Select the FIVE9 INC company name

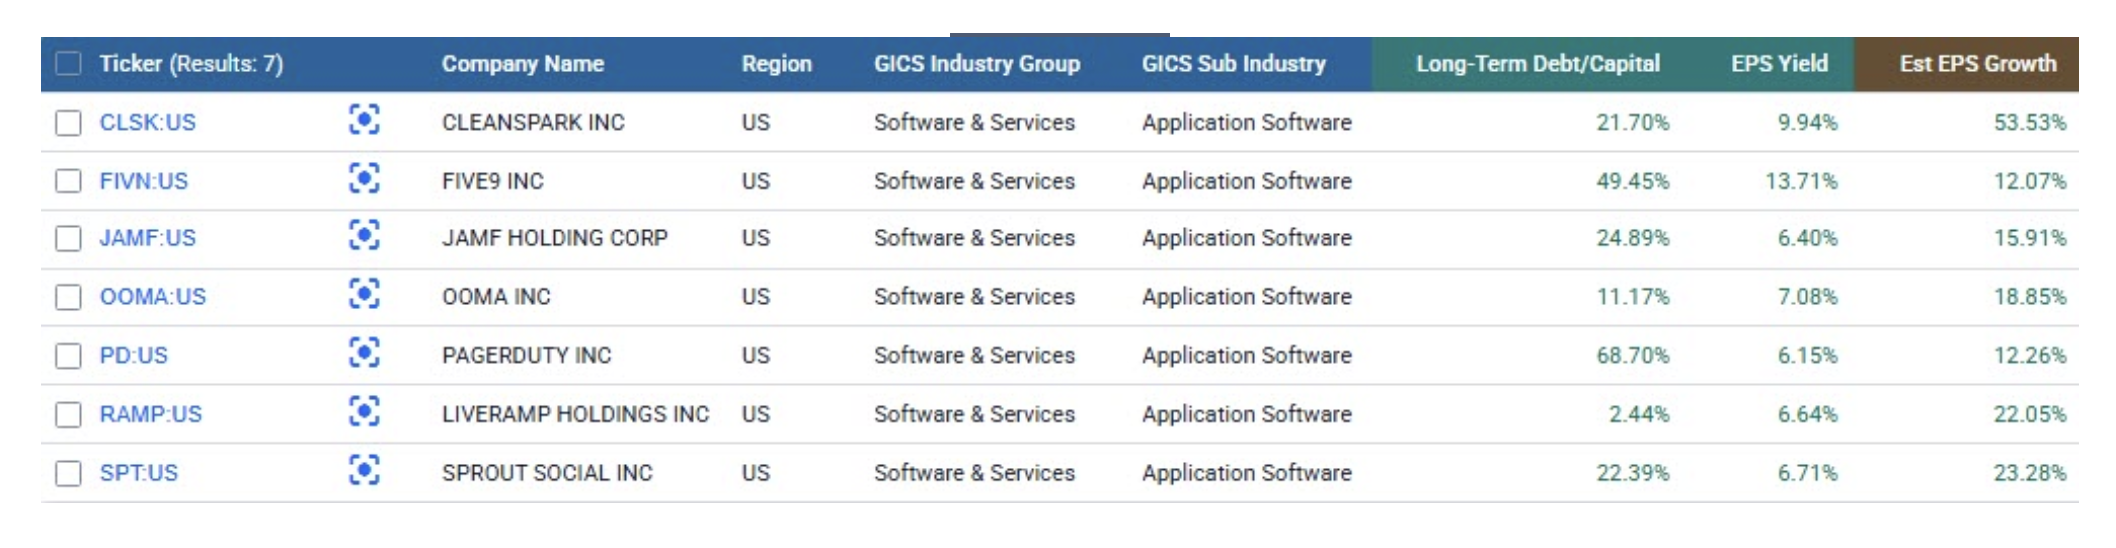493,181
